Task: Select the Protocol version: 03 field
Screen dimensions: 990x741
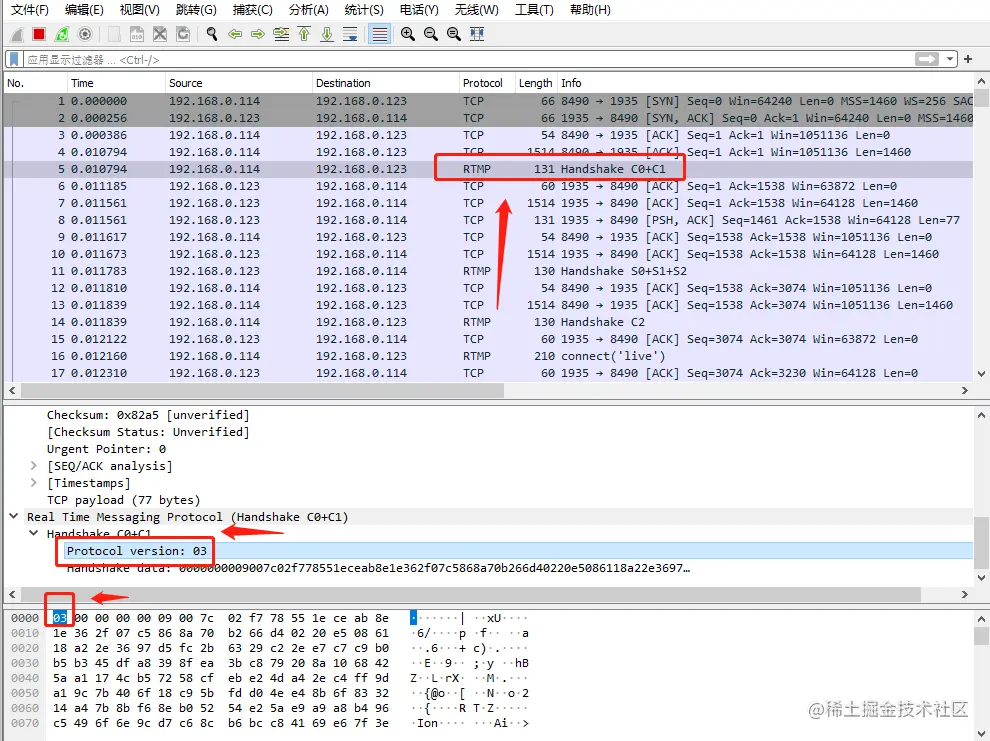Action: tap(137, 551)
